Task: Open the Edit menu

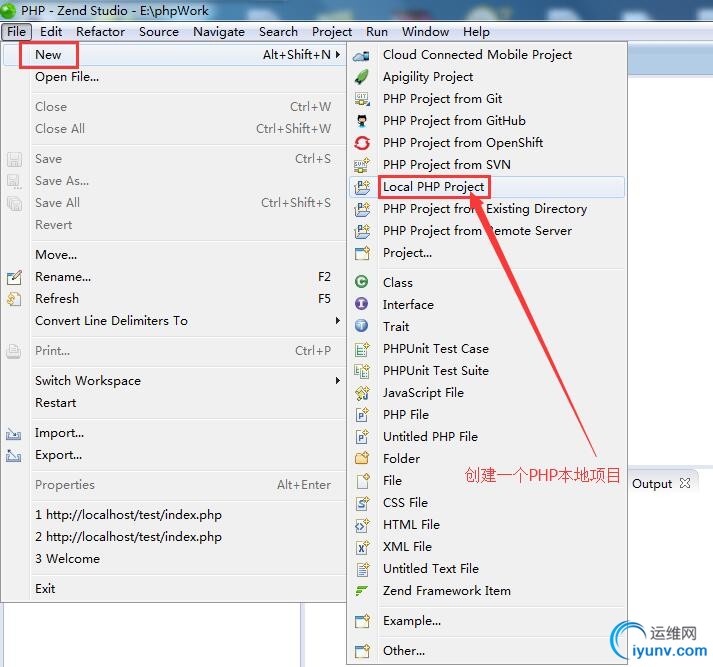Action: 51,32
